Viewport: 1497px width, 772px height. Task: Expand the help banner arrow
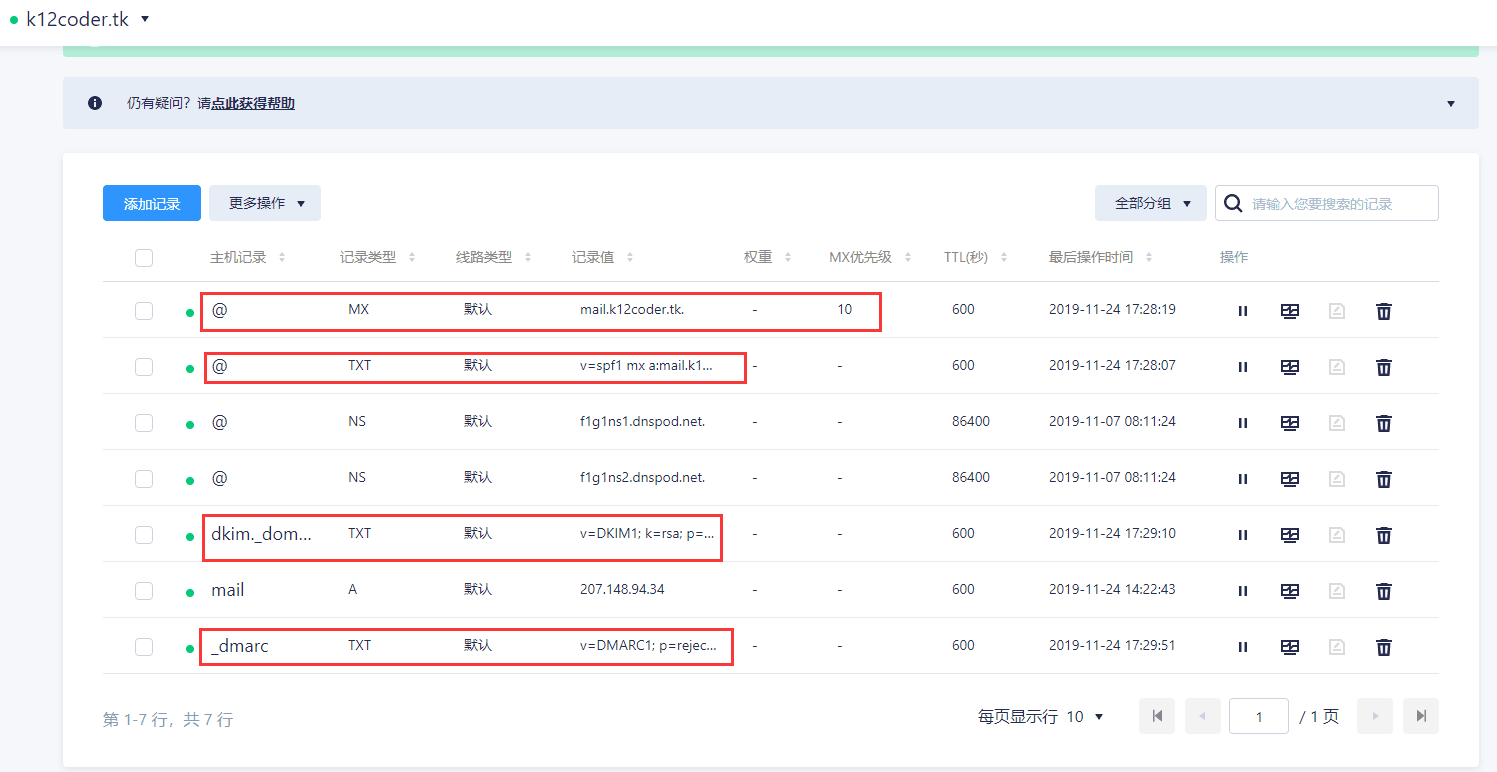(1451, 103)
